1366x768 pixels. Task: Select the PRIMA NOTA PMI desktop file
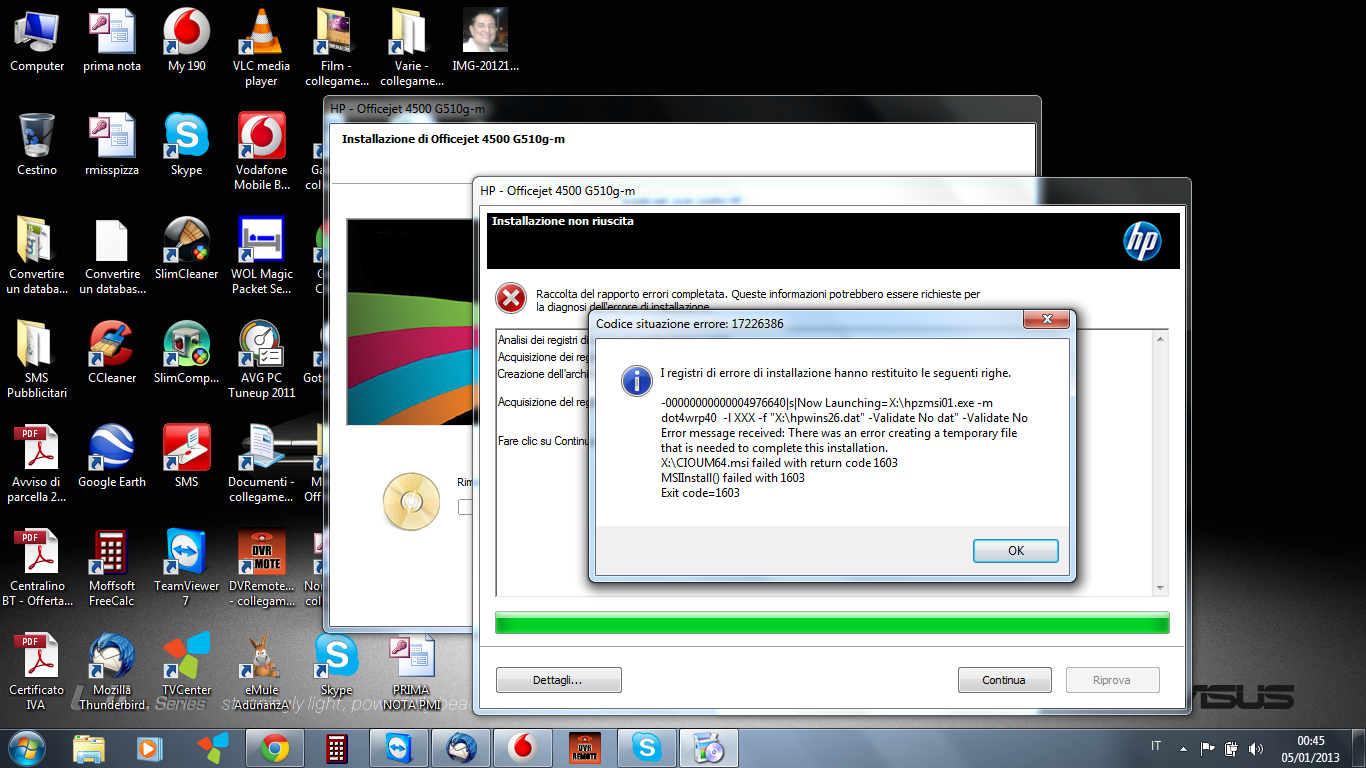pos(411,672)
